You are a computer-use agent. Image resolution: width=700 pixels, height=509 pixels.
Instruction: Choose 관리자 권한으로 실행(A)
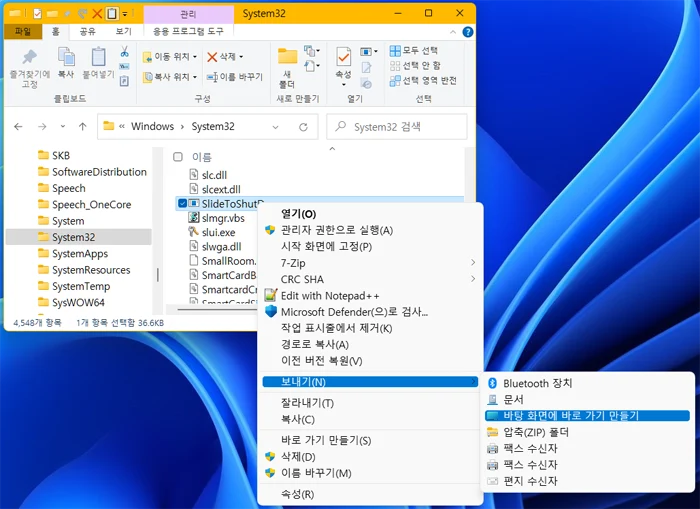tap(371, 230)
